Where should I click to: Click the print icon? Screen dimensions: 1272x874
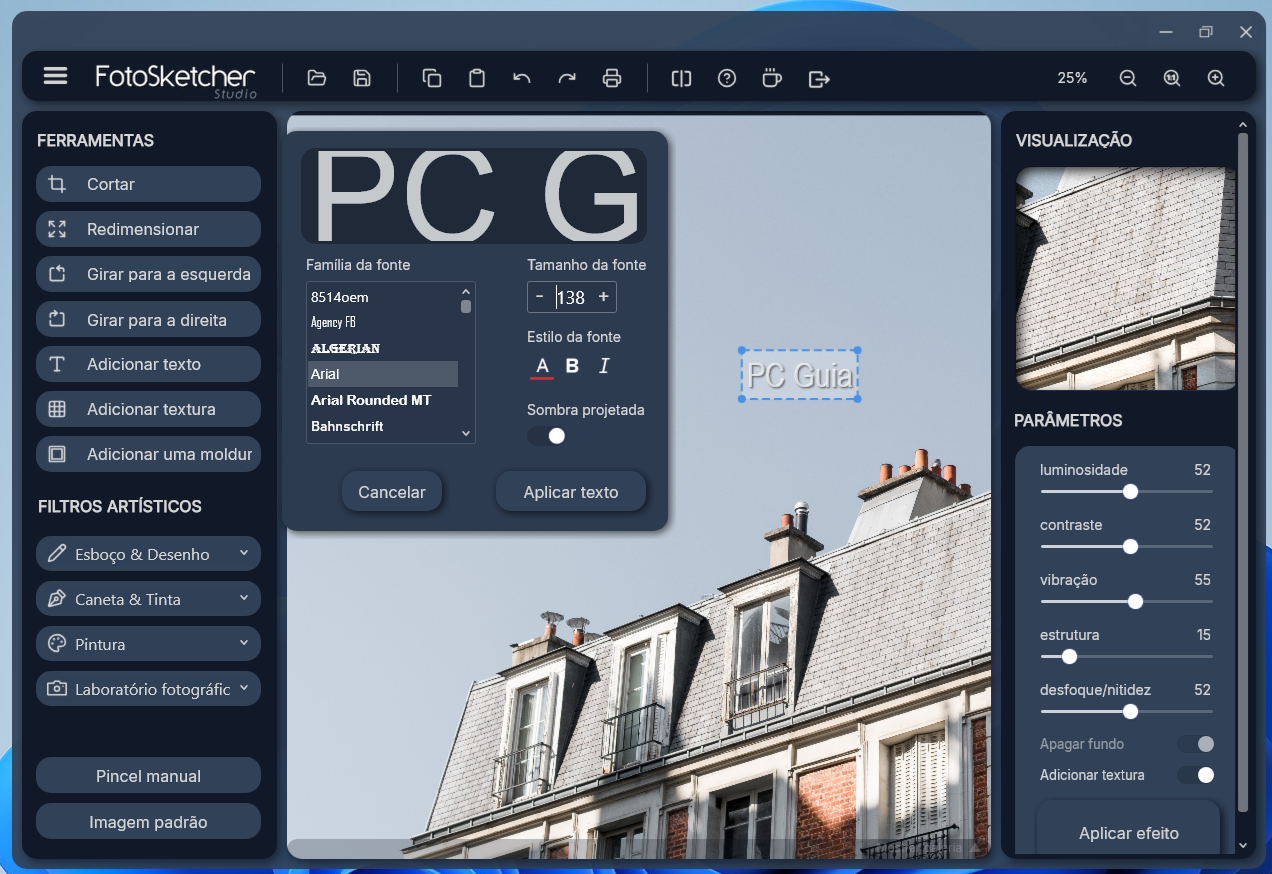tap(612, 78)
